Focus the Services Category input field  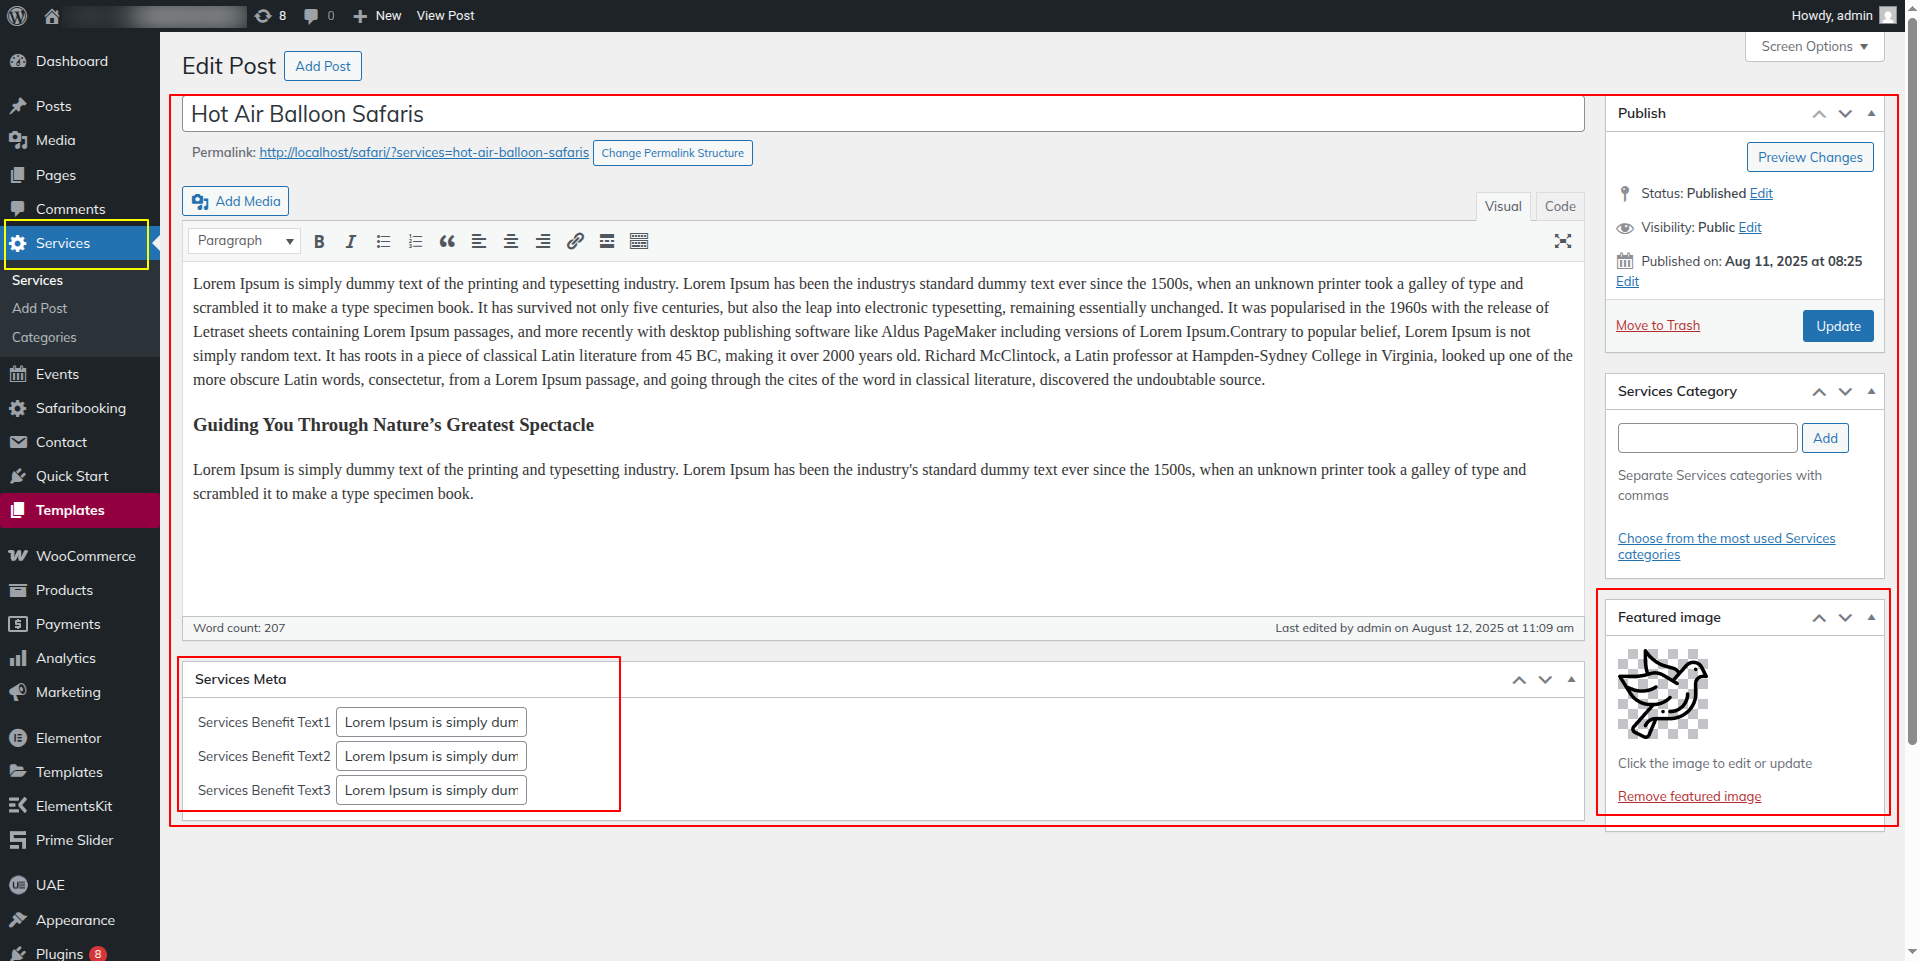1707,438
